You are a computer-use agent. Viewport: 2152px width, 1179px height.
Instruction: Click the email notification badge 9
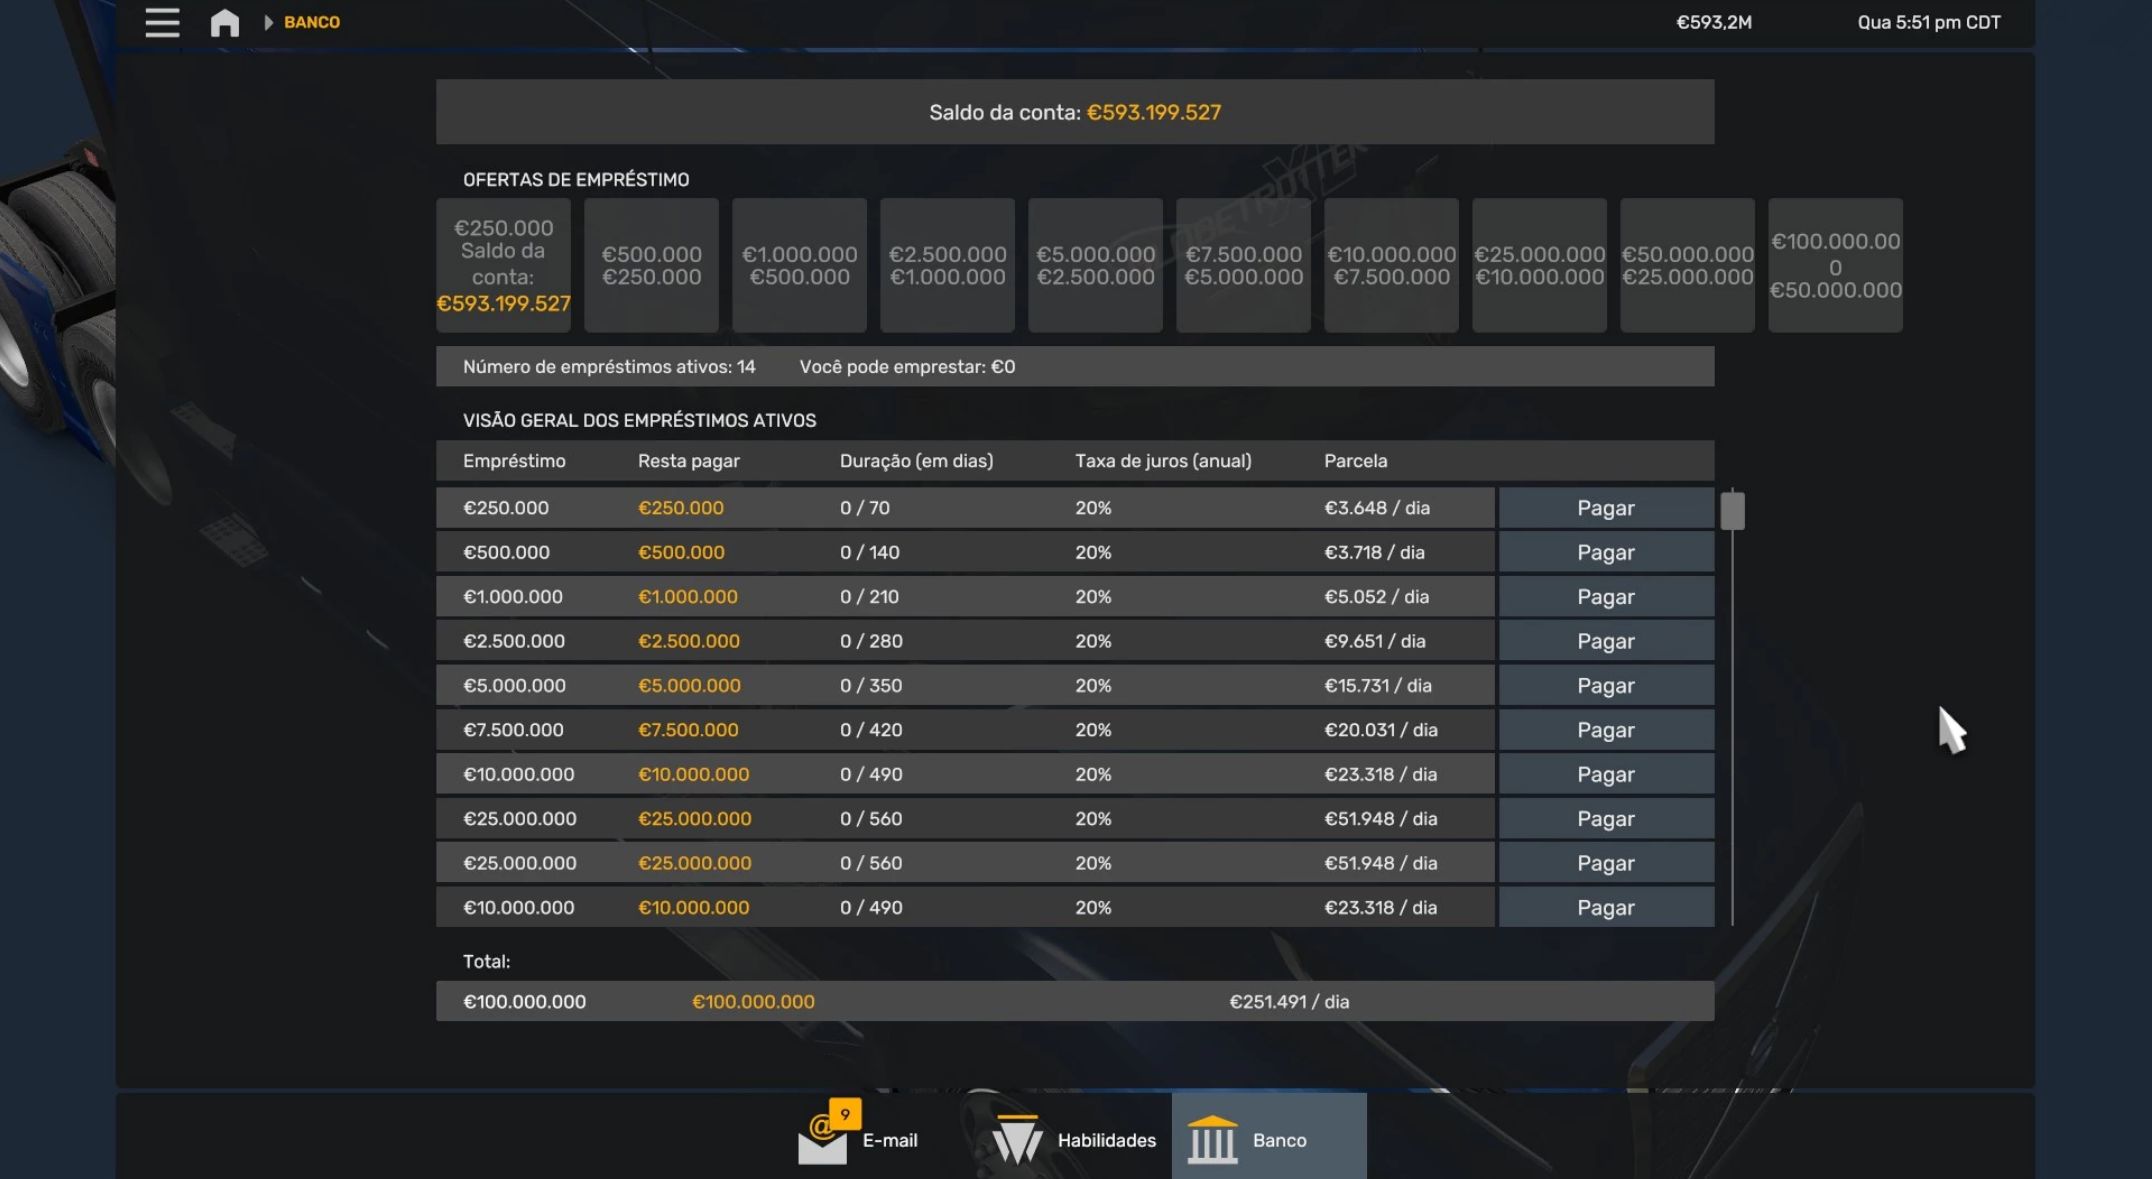tap(845, 1114)
